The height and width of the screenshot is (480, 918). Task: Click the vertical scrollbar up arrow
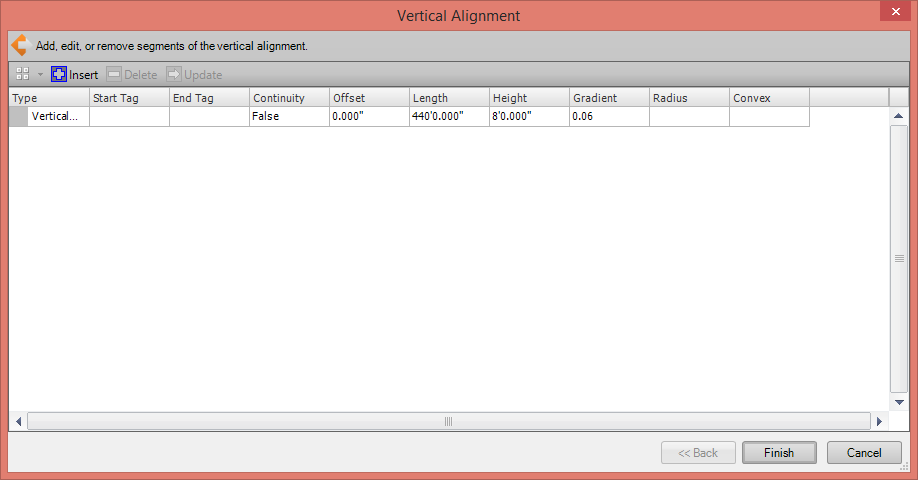(899, 116)
